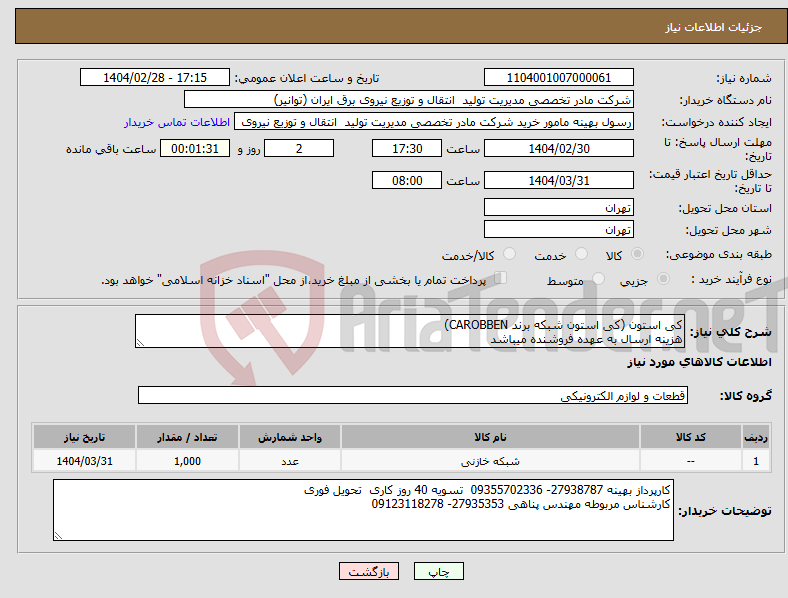Click the buyer organization name field

409,99
